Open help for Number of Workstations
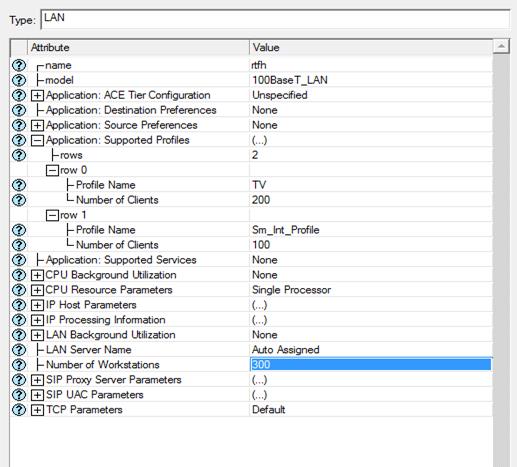 click(x=19, y=365)
